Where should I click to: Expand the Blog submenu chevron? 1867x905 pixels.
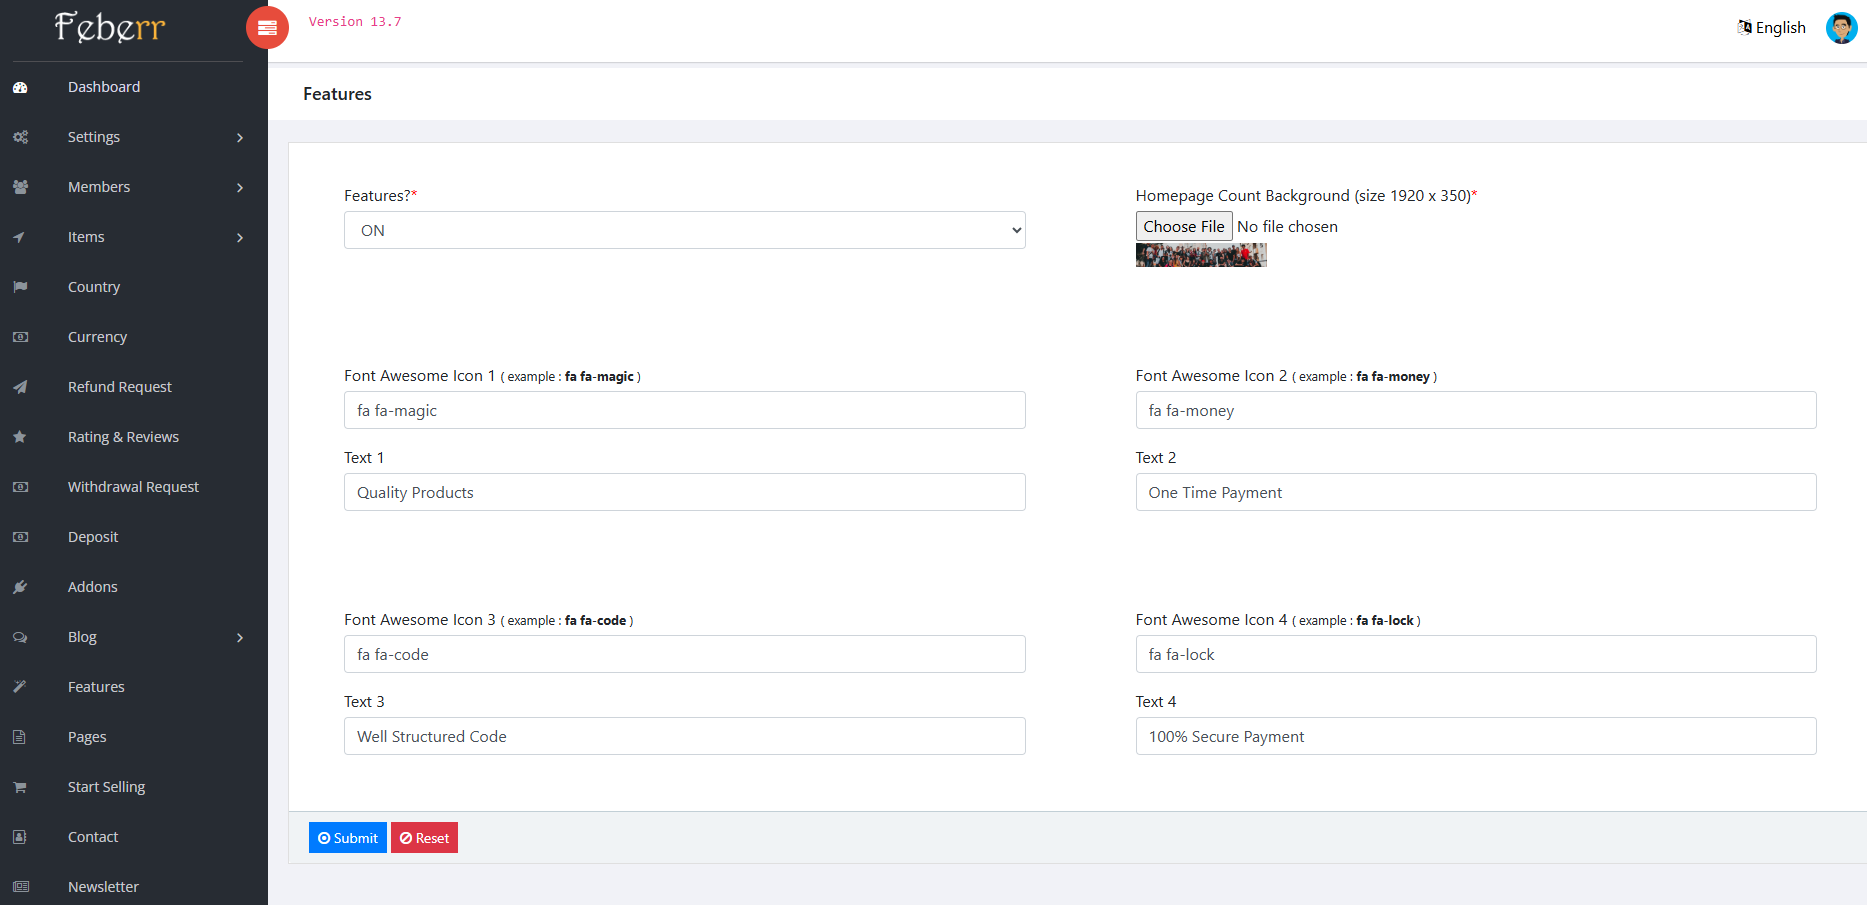tap(240, 638)
